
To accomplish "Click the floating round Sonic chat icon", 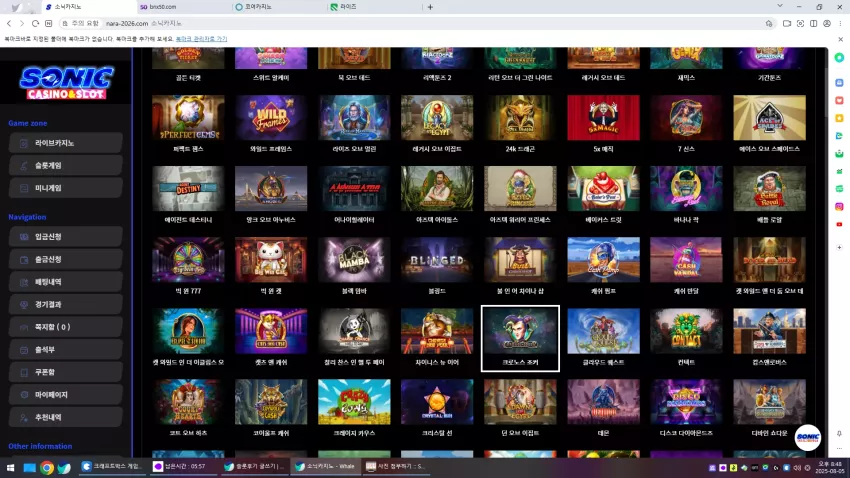I will [808, 437].
